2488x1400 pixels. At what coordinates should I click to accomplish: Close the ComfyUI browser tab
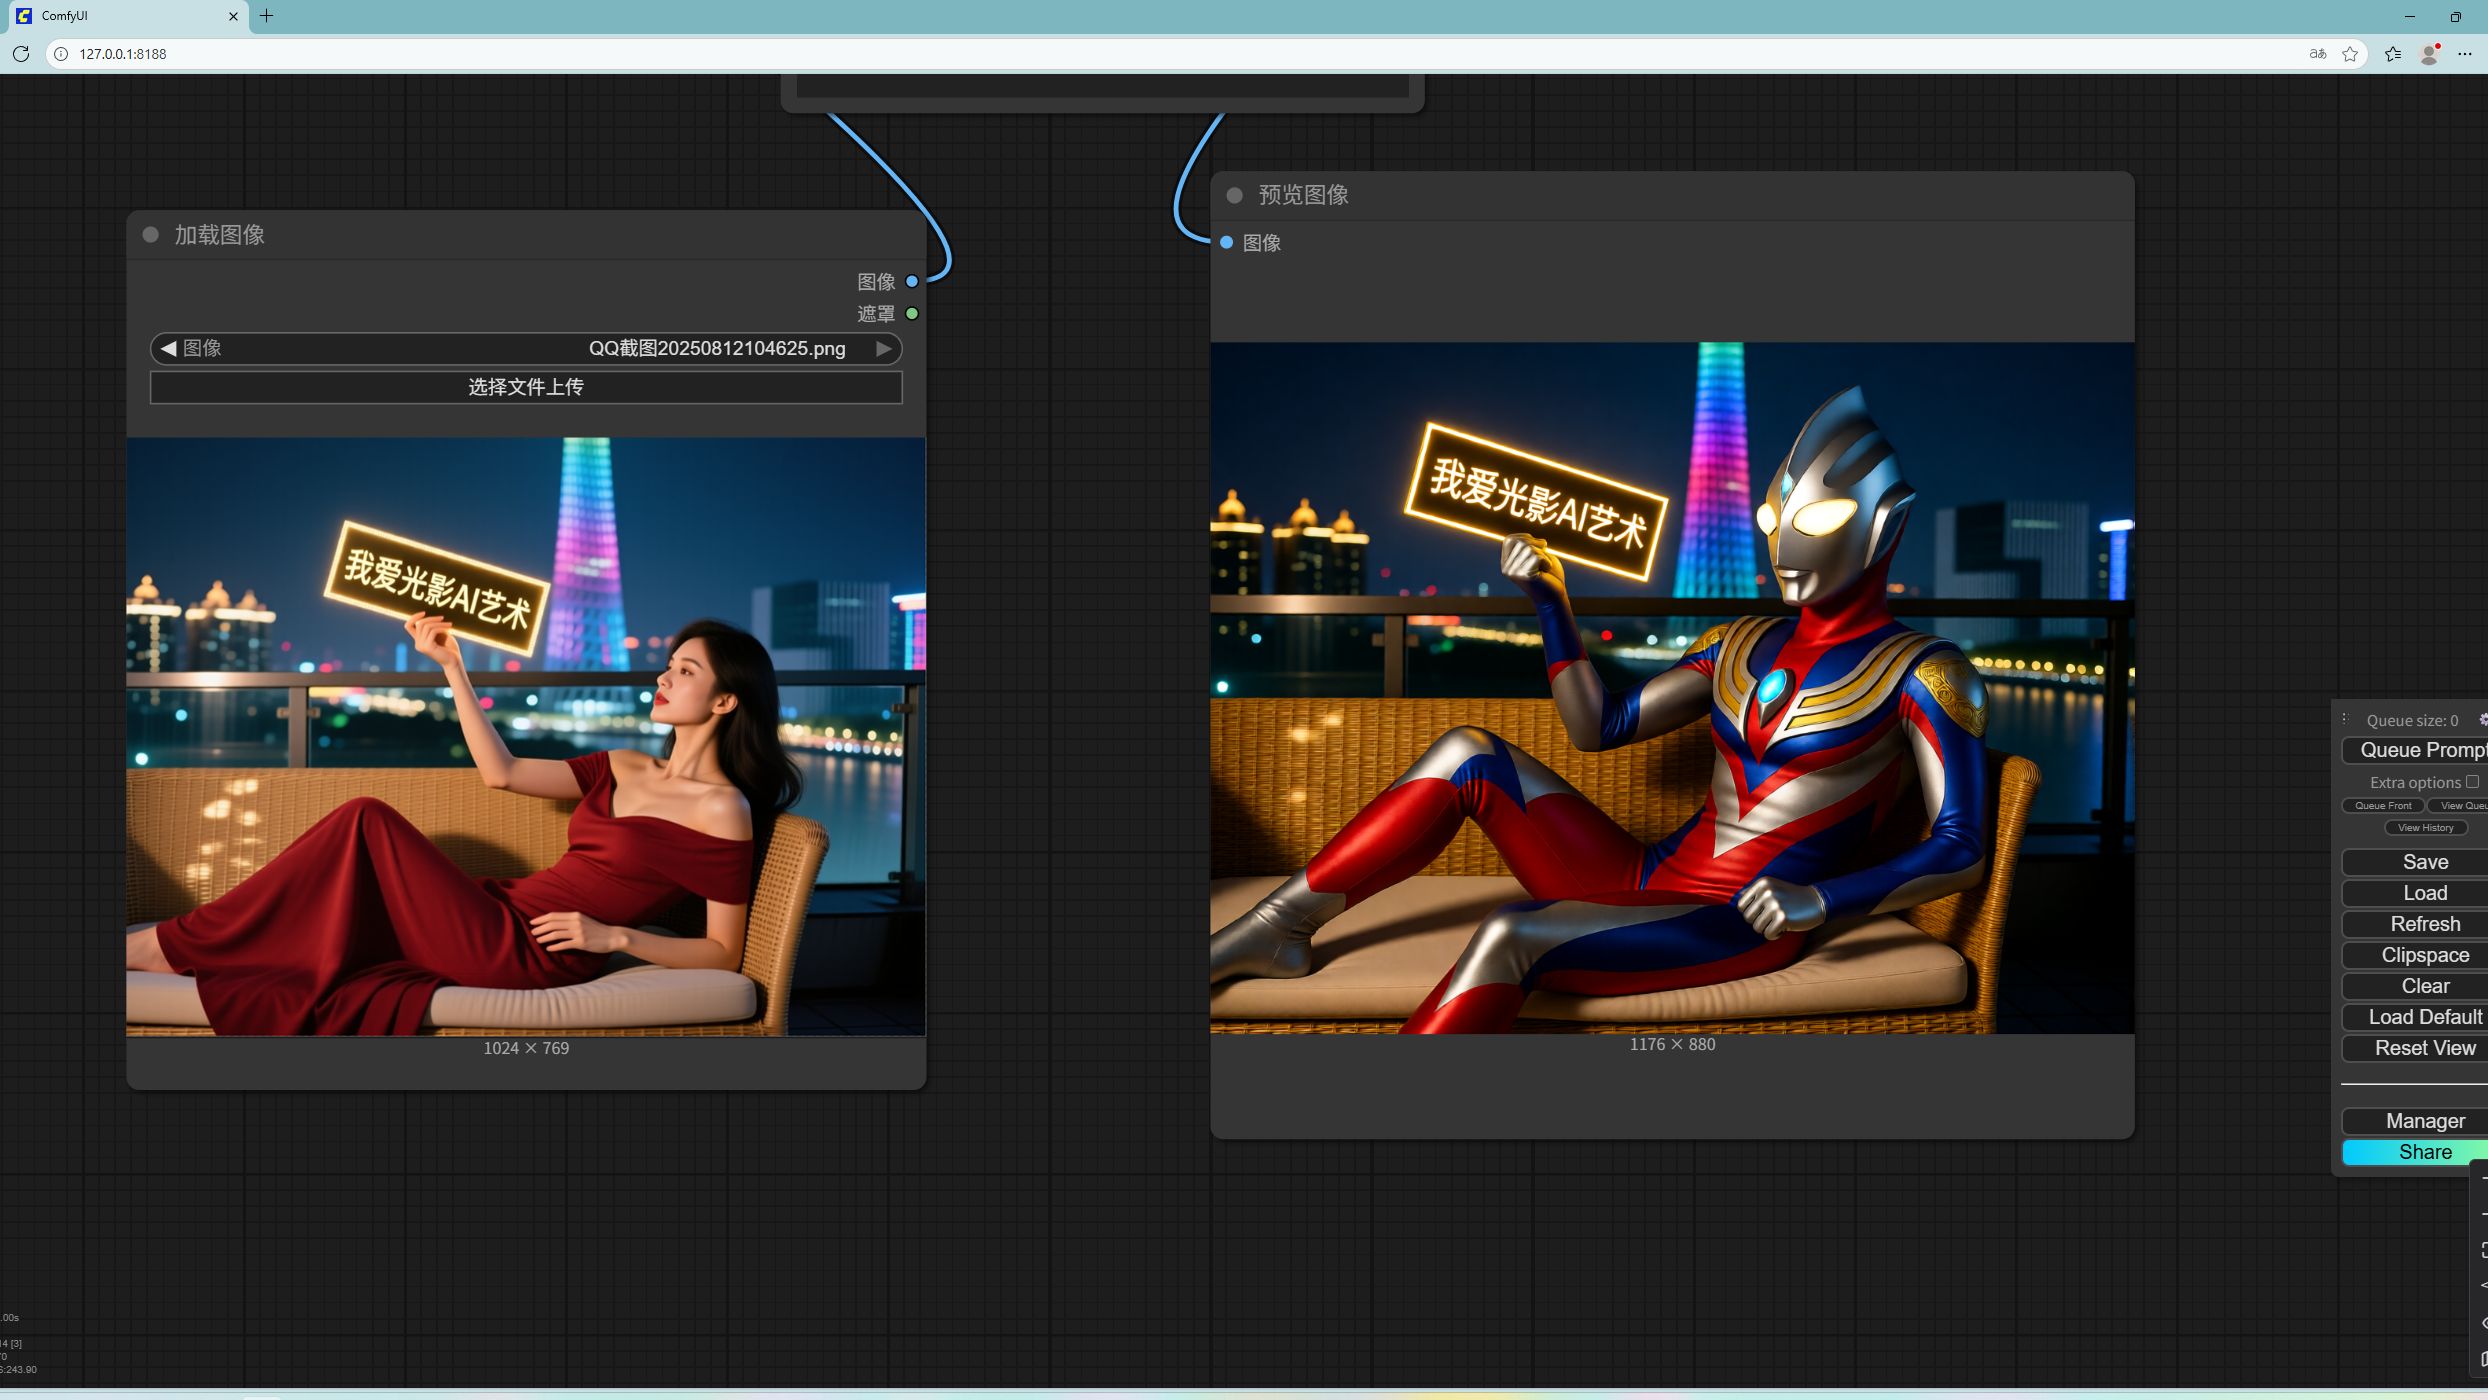pos(233,16)
